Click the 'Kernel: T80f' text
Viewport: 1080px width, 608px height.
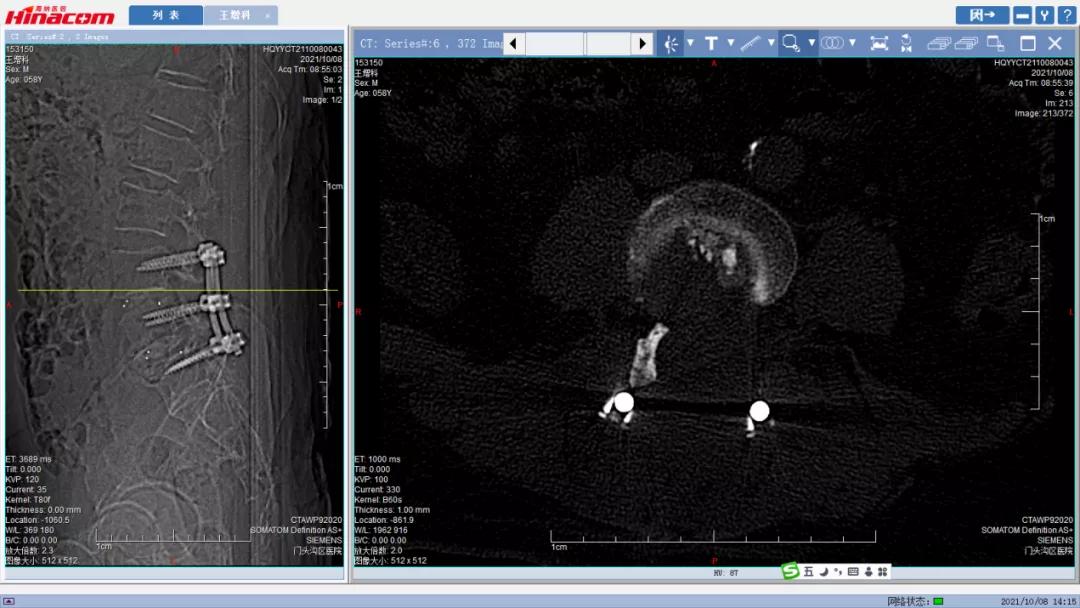point(28,500)
